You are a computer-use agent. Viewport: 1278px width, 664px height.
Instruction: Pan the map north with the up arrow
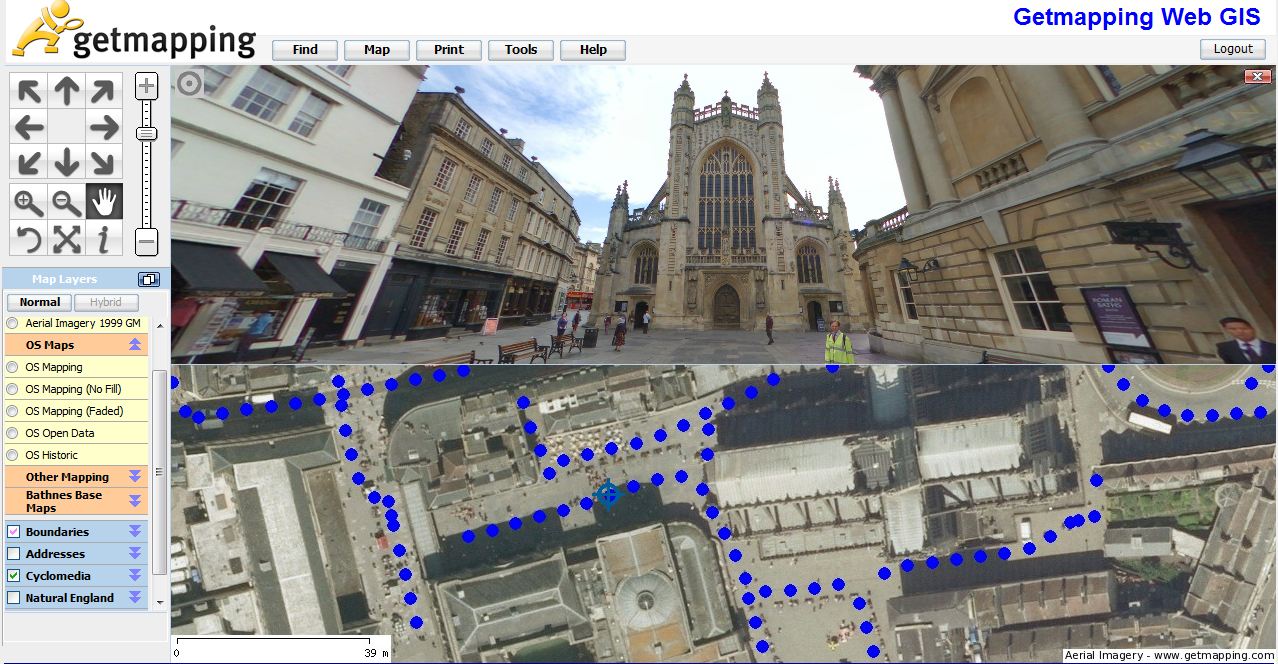coord(67,92)
